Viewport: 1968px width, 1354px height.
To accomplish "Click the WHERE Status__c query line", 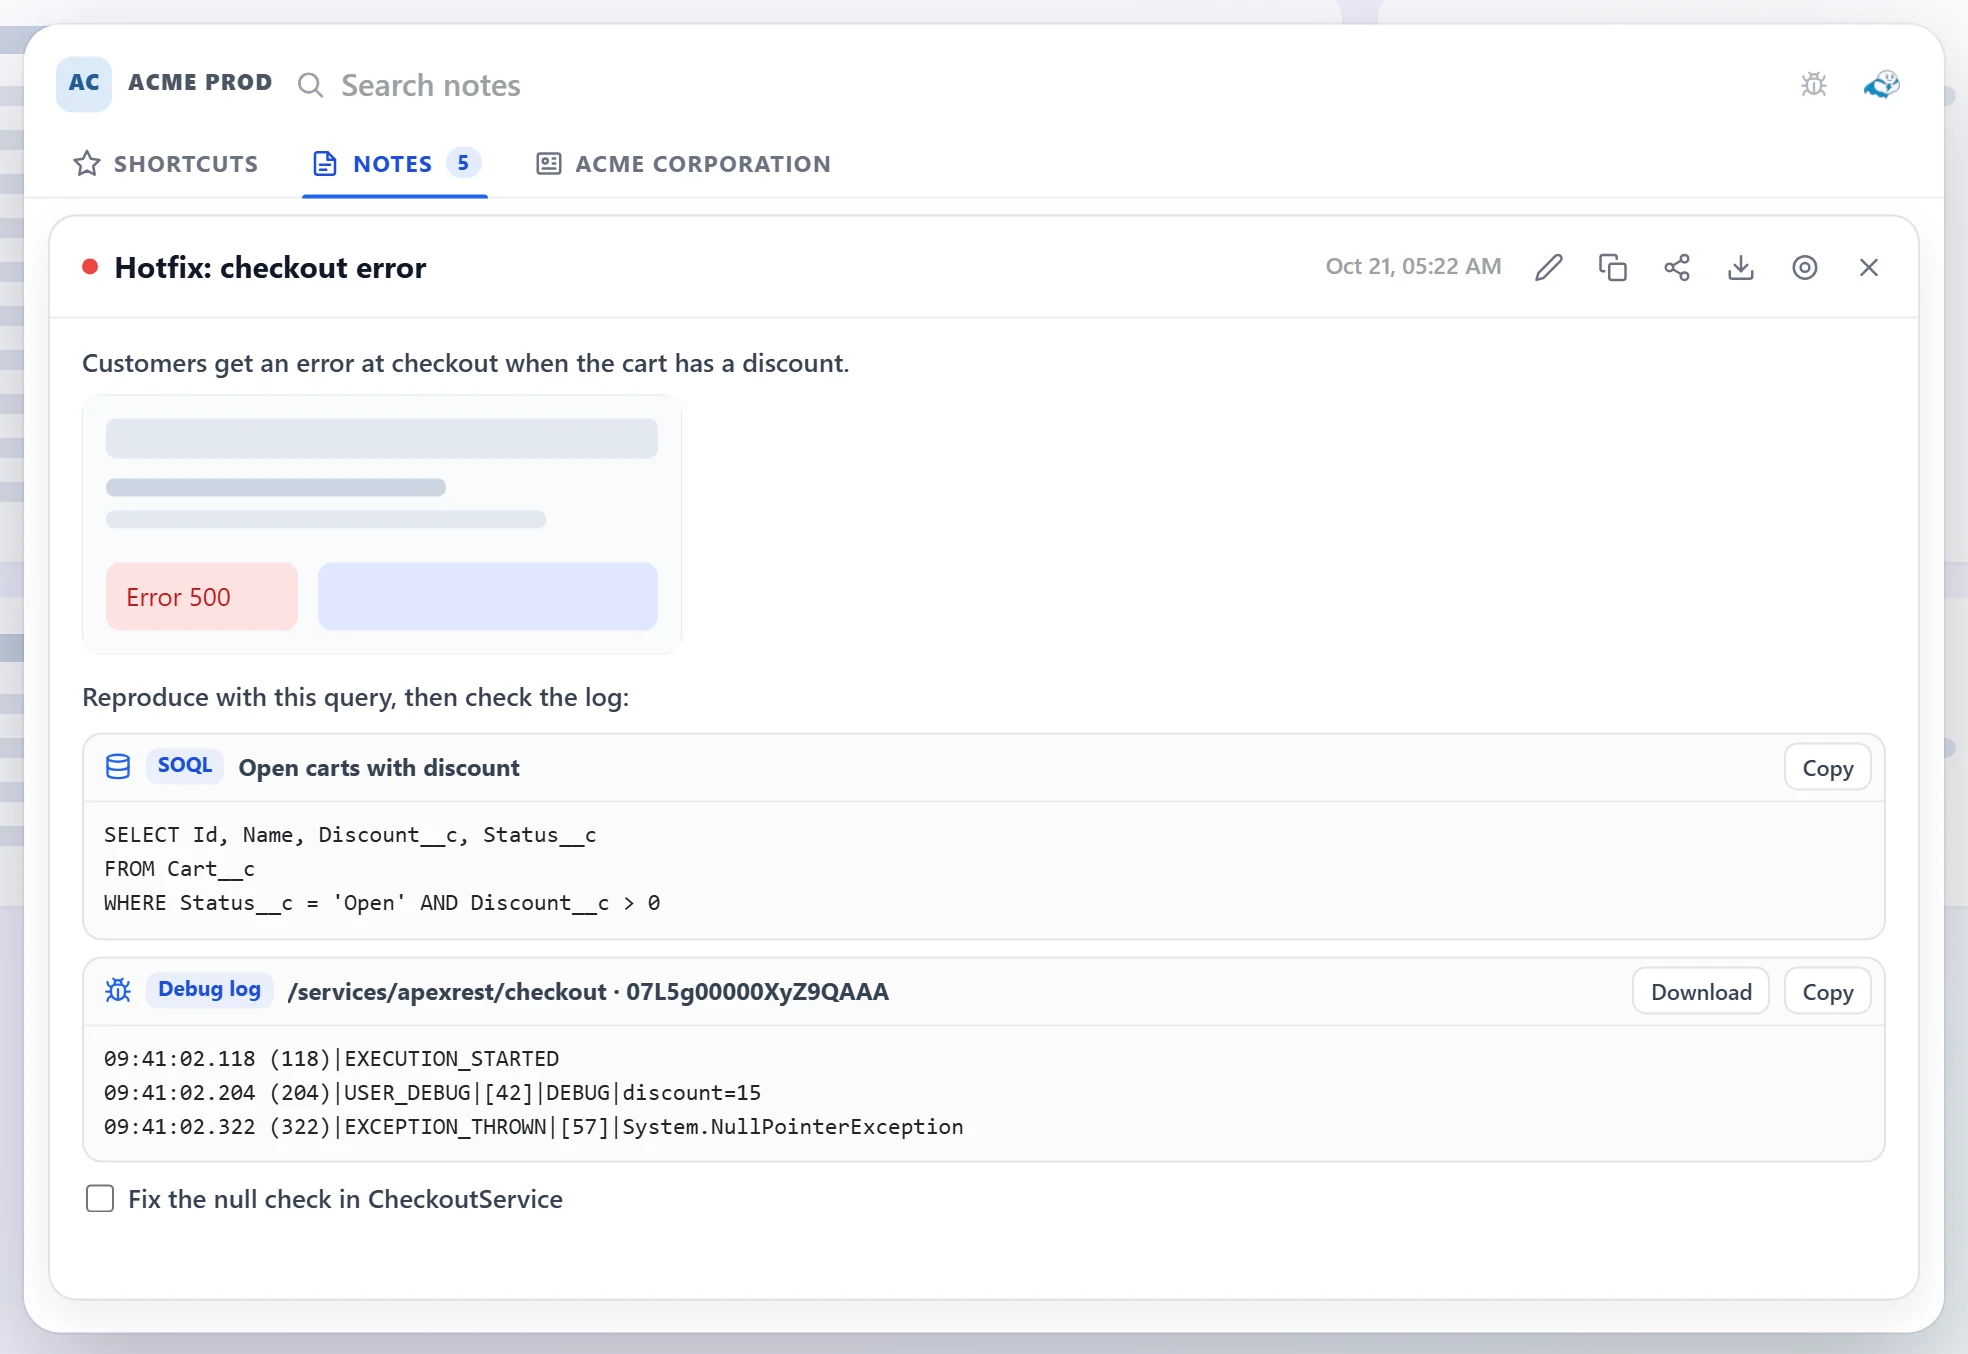I will (x=382, y=903).
